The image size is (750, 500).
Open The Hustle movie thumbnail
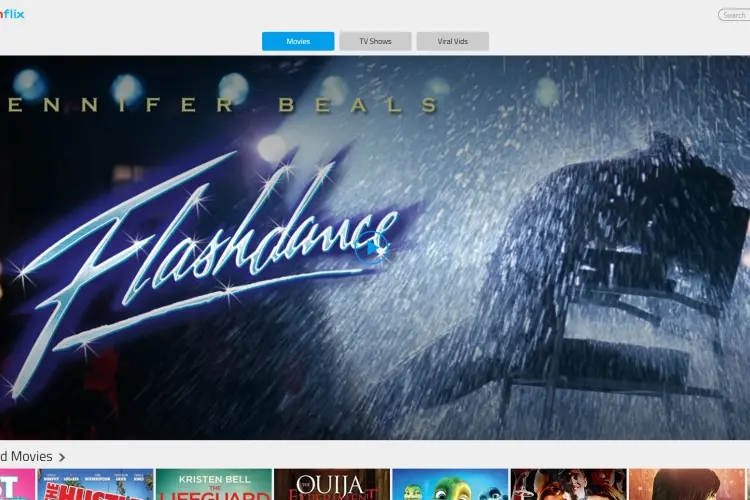[x=96, y=484]
